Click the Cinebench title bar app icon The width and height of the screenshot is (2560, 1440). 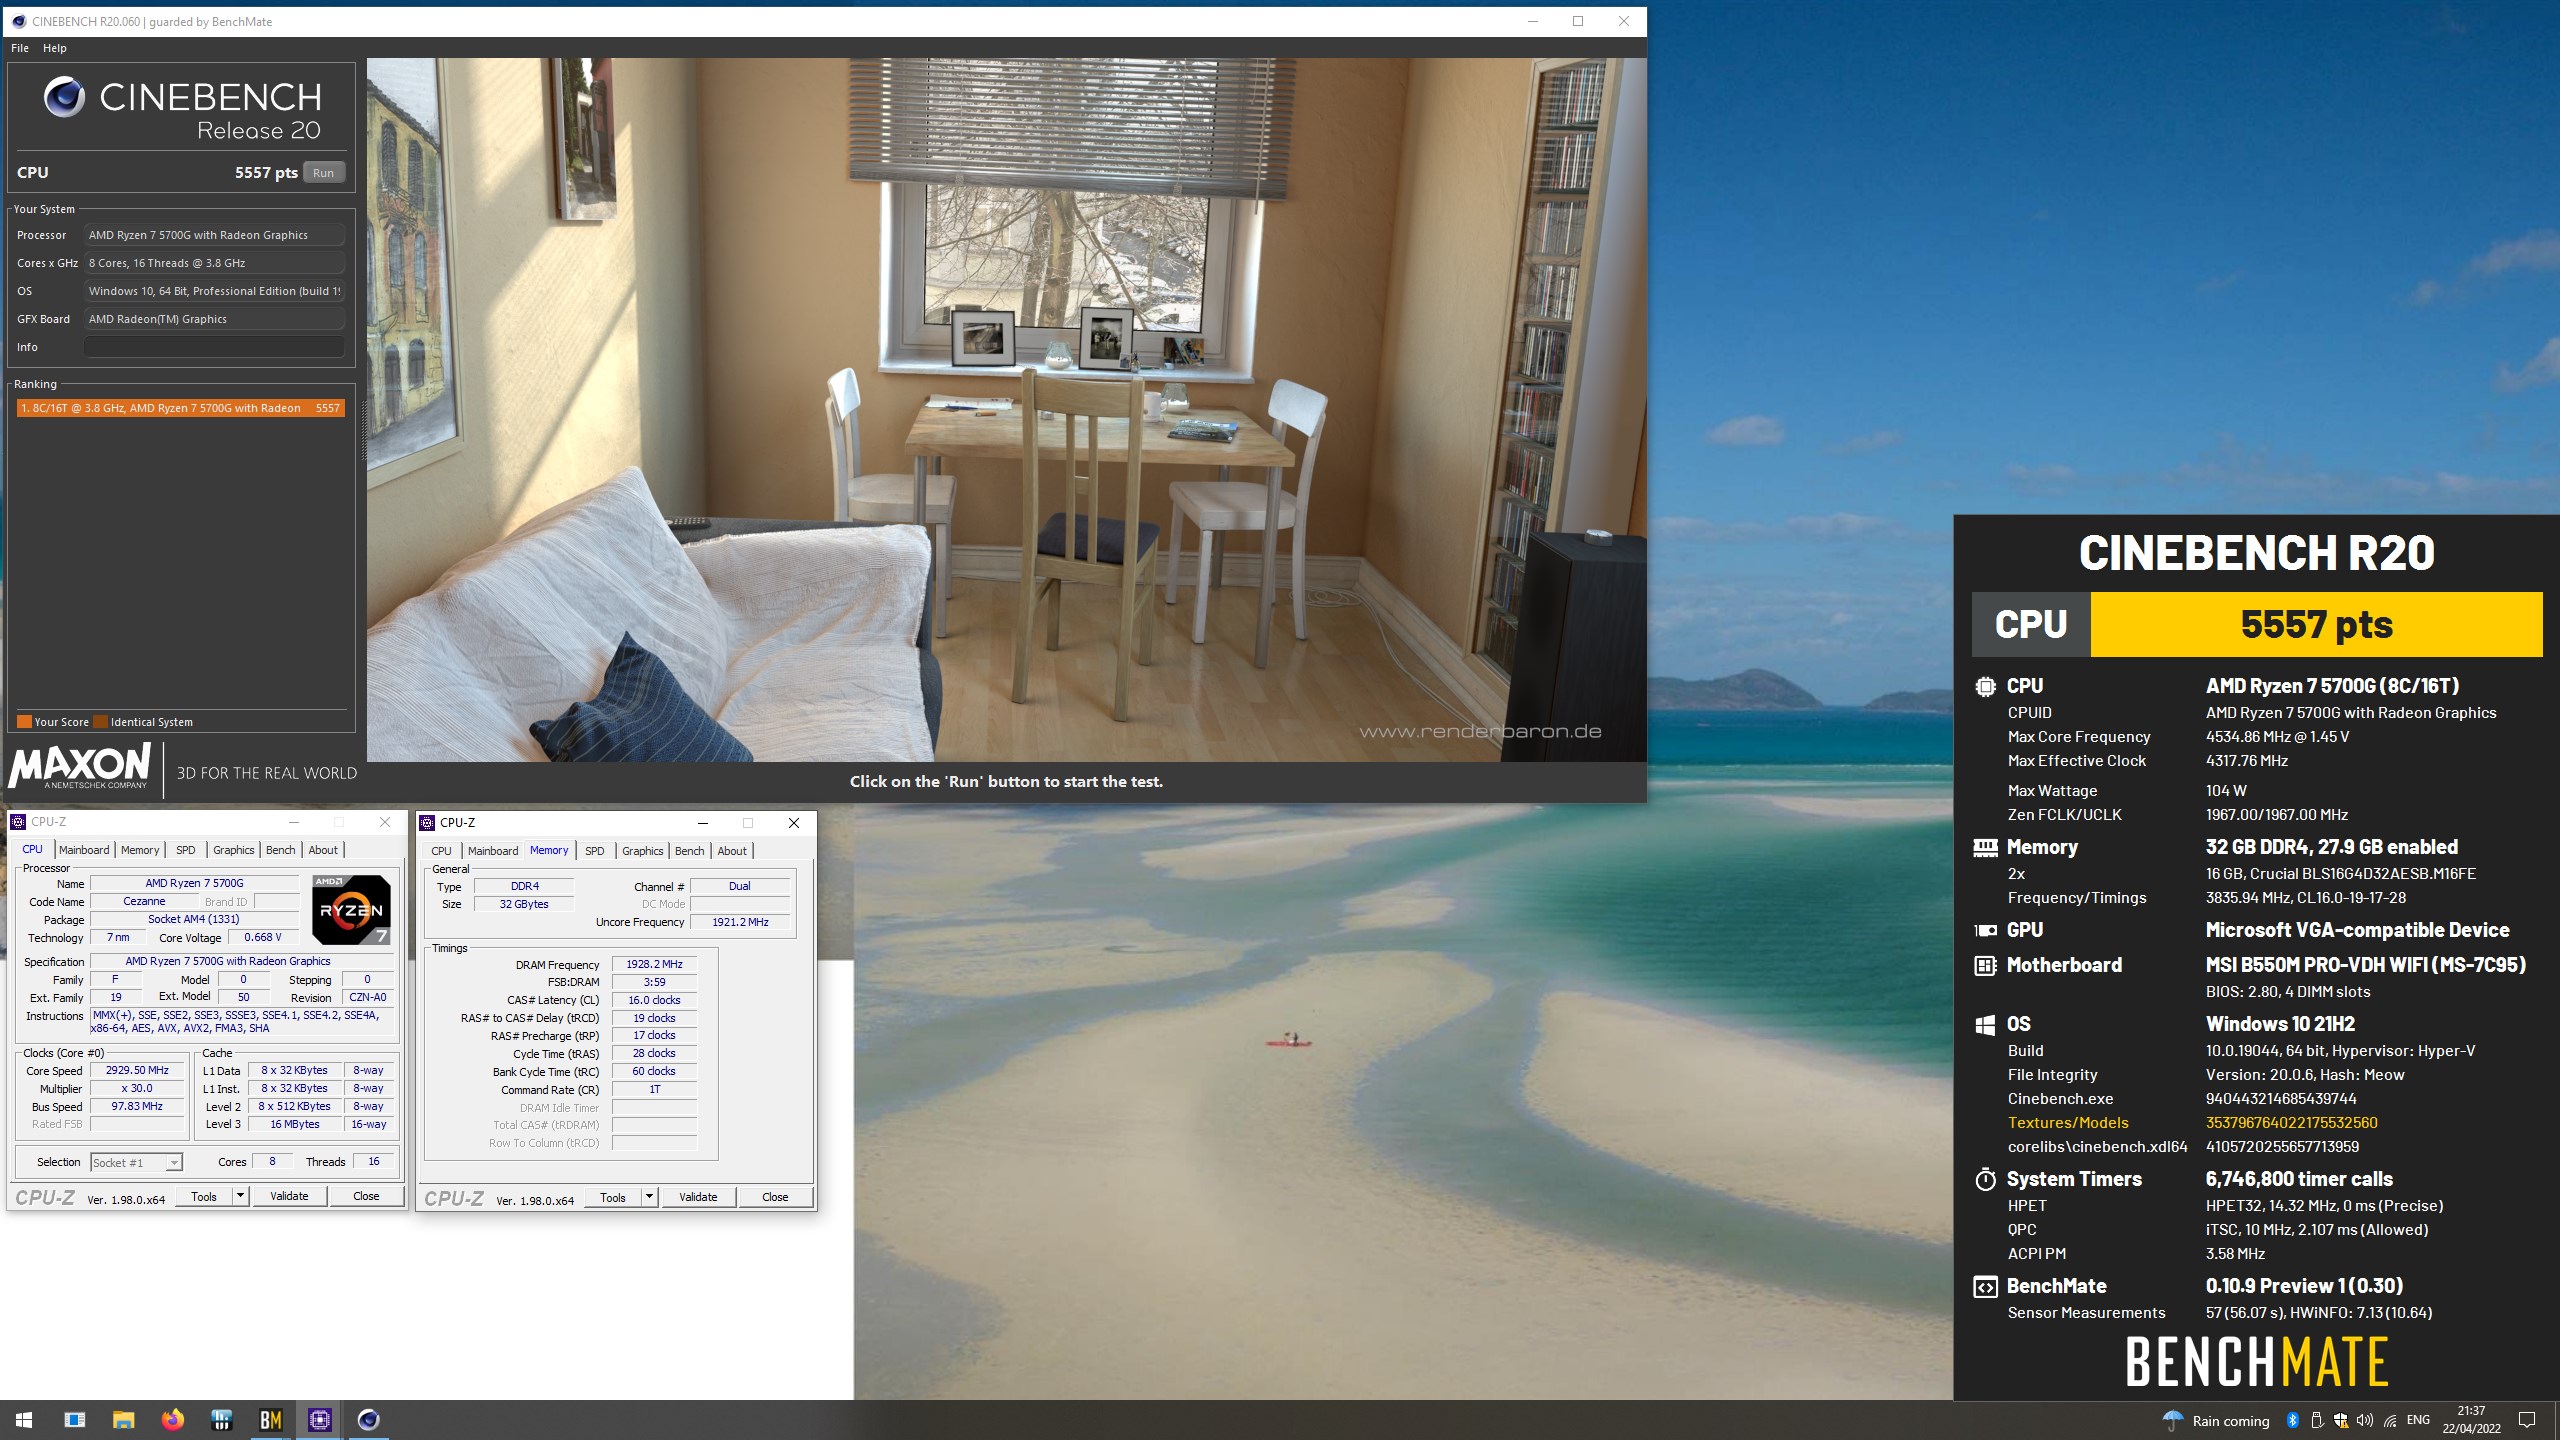coord(19,21)
